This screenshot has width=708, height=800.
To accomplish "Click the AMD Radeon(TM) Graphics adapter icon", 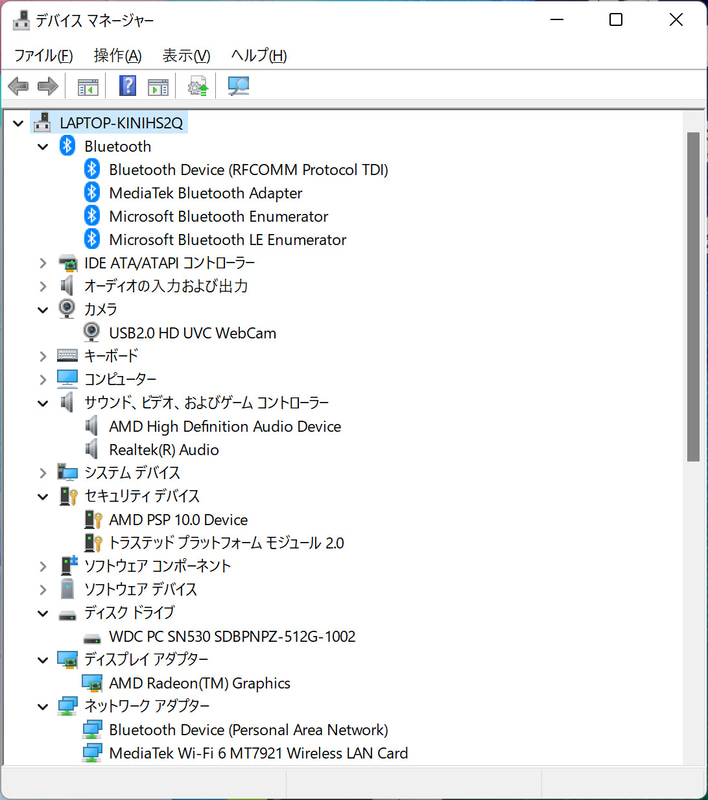I will [92, 683].
